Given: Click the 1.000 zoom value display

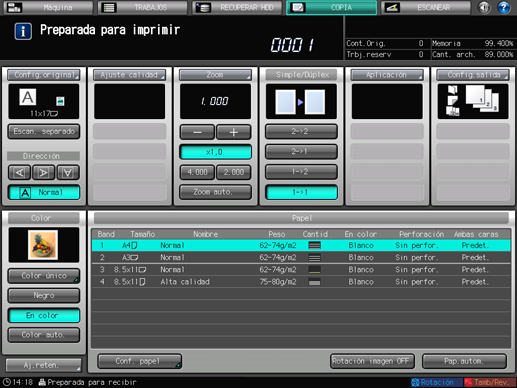Looking at the screenshot, I should (215, 101).
